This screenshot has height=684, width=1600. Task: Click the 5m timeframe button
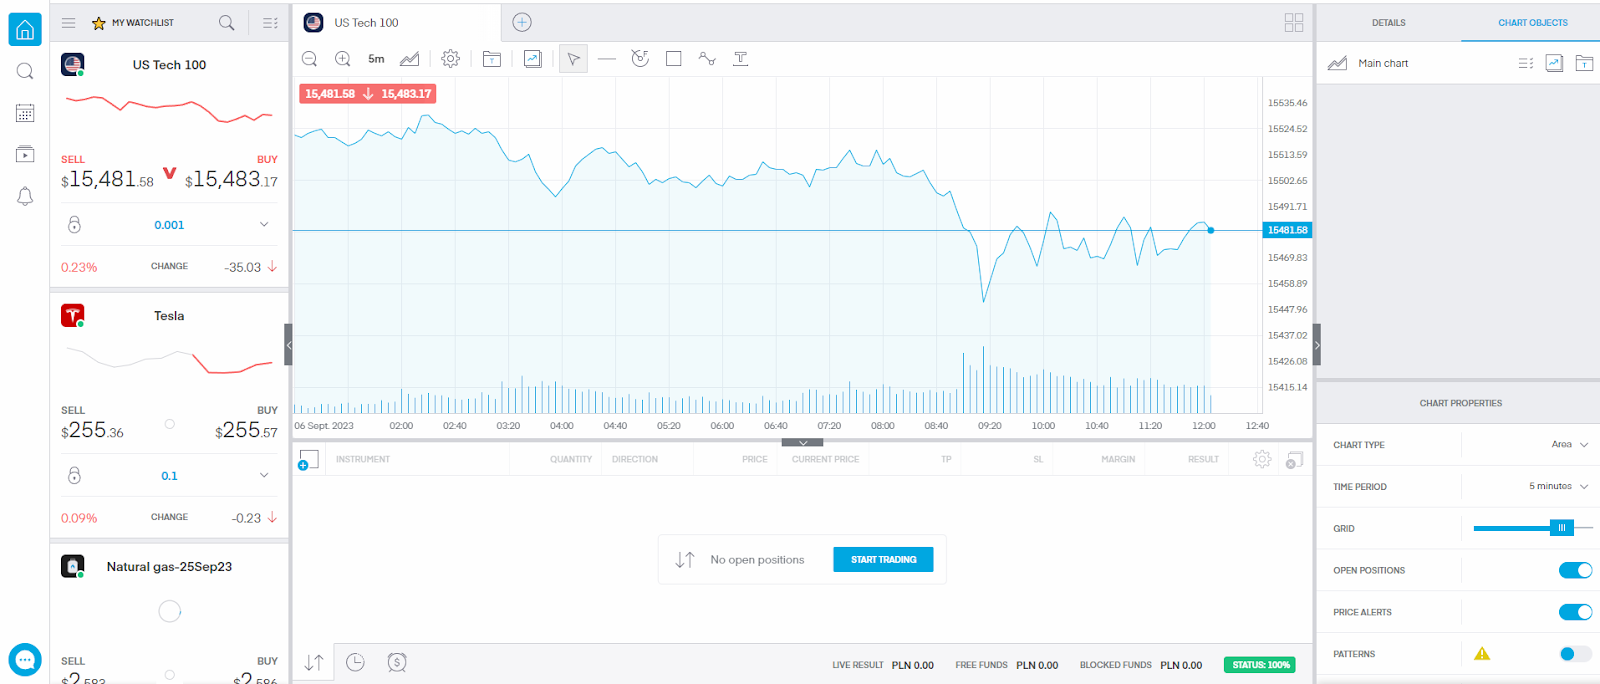point(376,59)
